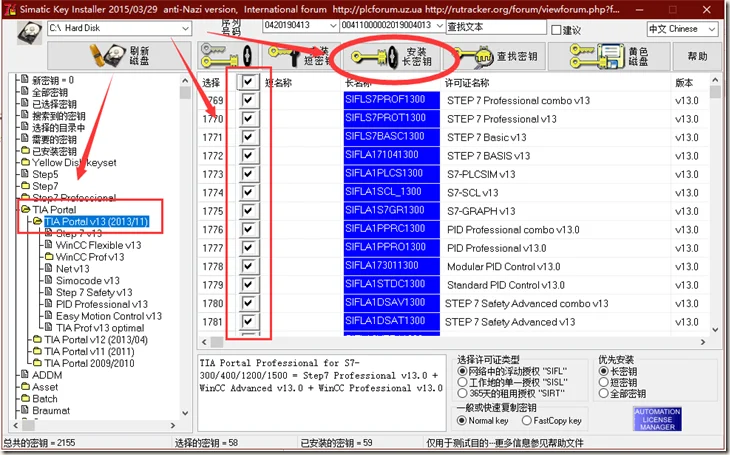The width and height of the screenshot is (730, 455).
Task: Open the Yellow Disk keyset folder
Action: [74, 163]
